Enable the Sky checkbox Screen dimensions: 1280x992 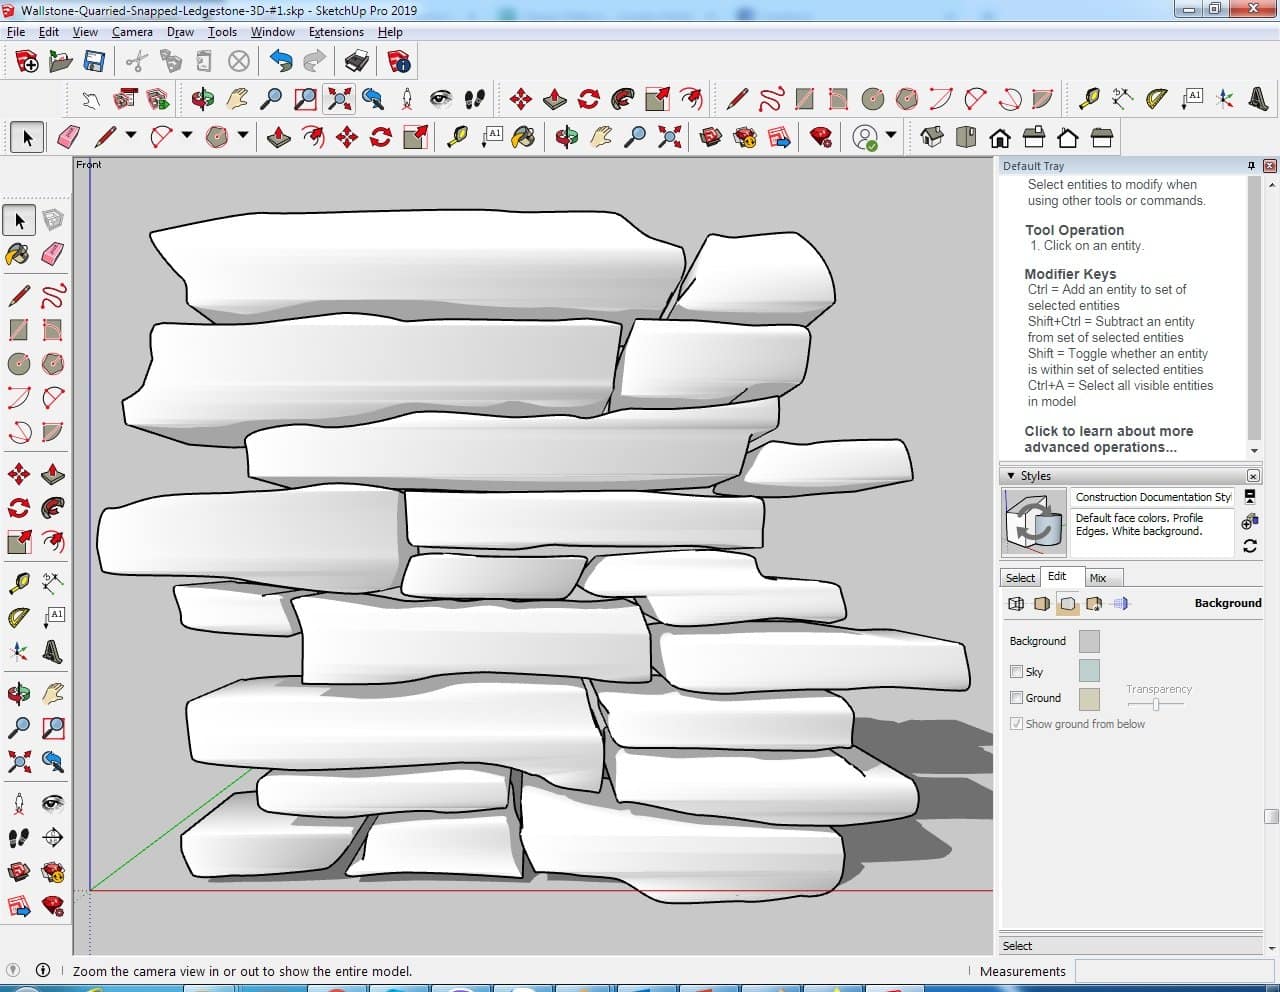pyautogui.click(x=1016, y=672)
